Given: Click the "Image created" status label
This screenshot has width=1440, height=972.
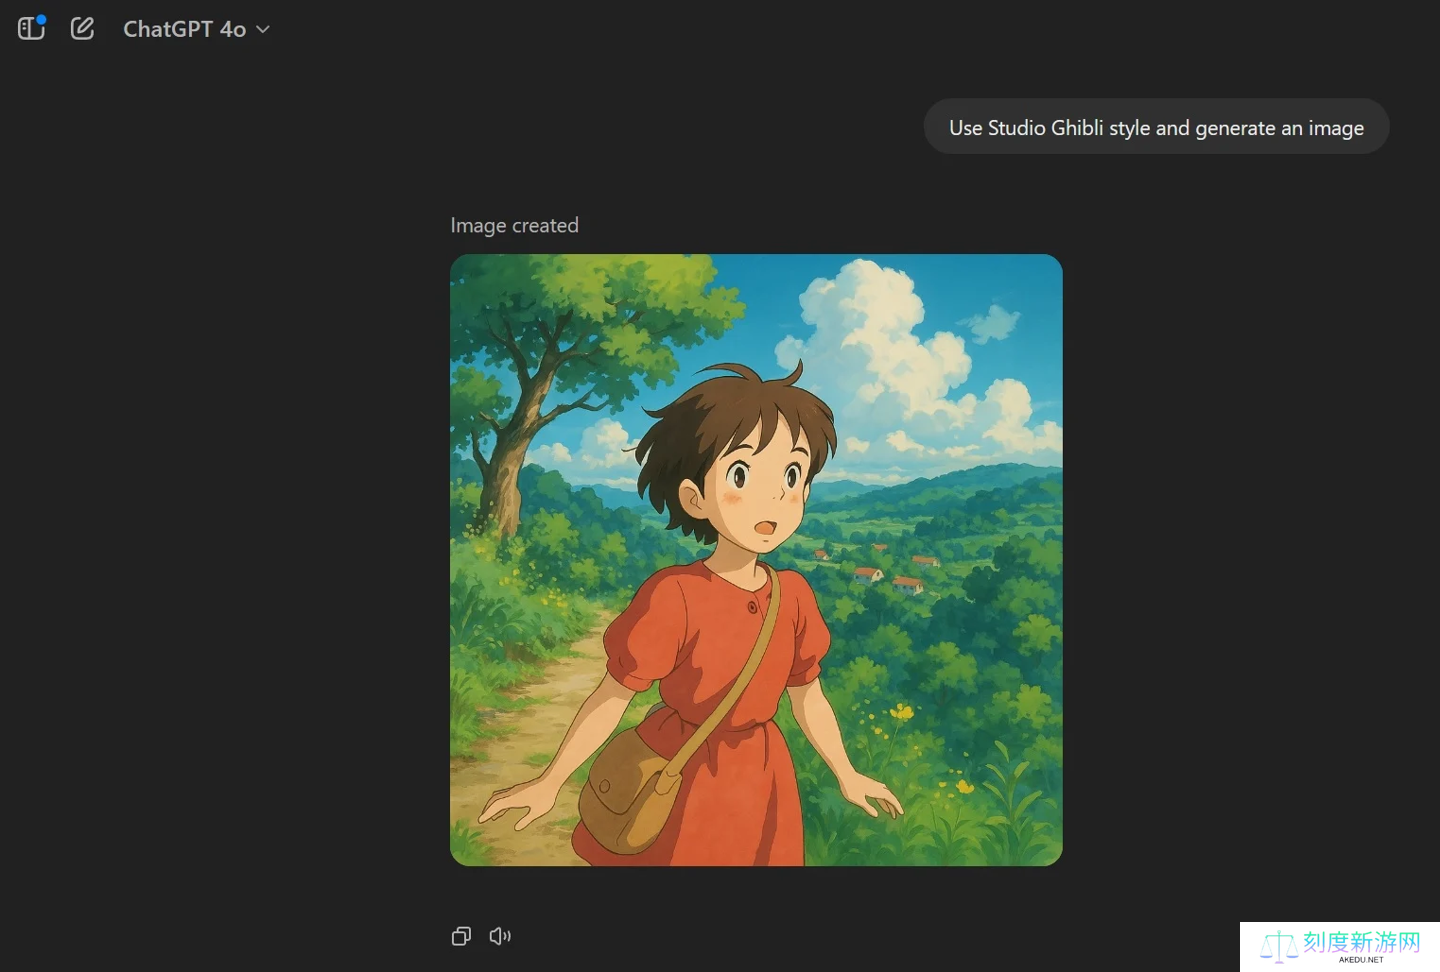Looking at the screenshot, I should 514,225.
